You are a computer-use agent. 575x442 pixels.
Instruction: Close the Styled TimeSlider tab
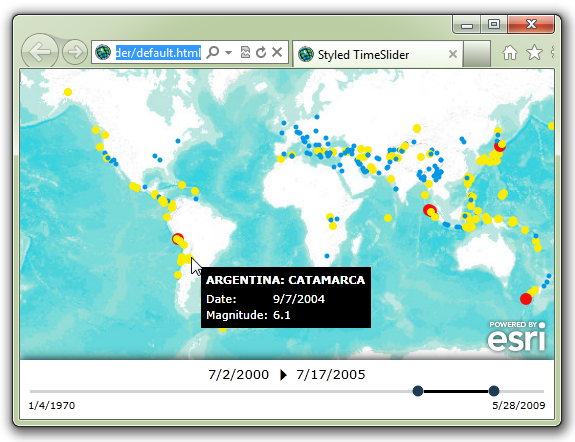click(x=453, y=54)
